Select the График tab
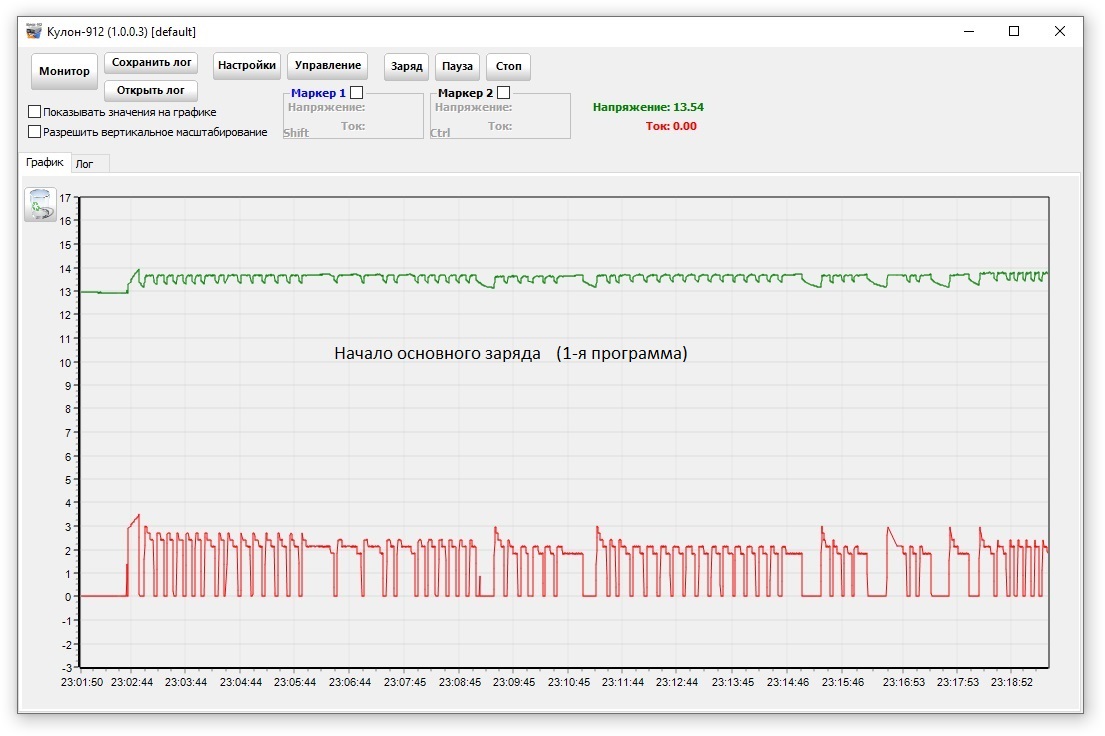1105x736 pixels. [45, 162]
